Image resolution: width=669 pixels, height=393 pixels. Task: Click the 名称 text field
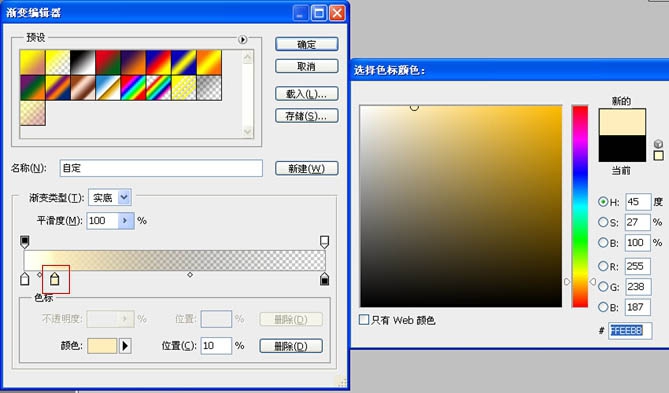161,168
